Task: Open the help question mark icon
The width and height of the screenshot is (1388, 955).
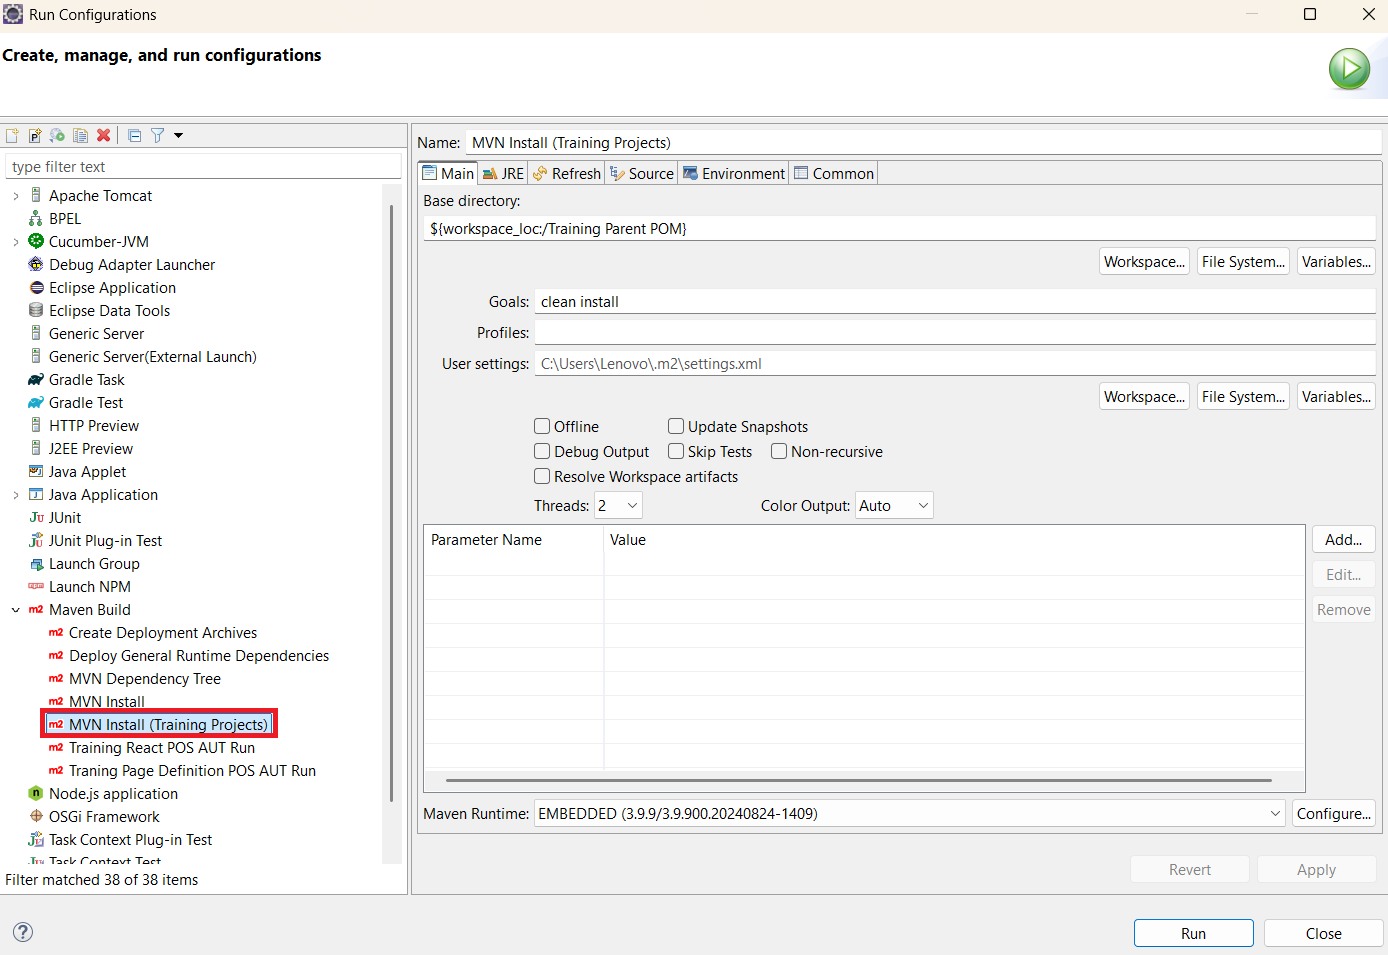Action: [23, 932]
